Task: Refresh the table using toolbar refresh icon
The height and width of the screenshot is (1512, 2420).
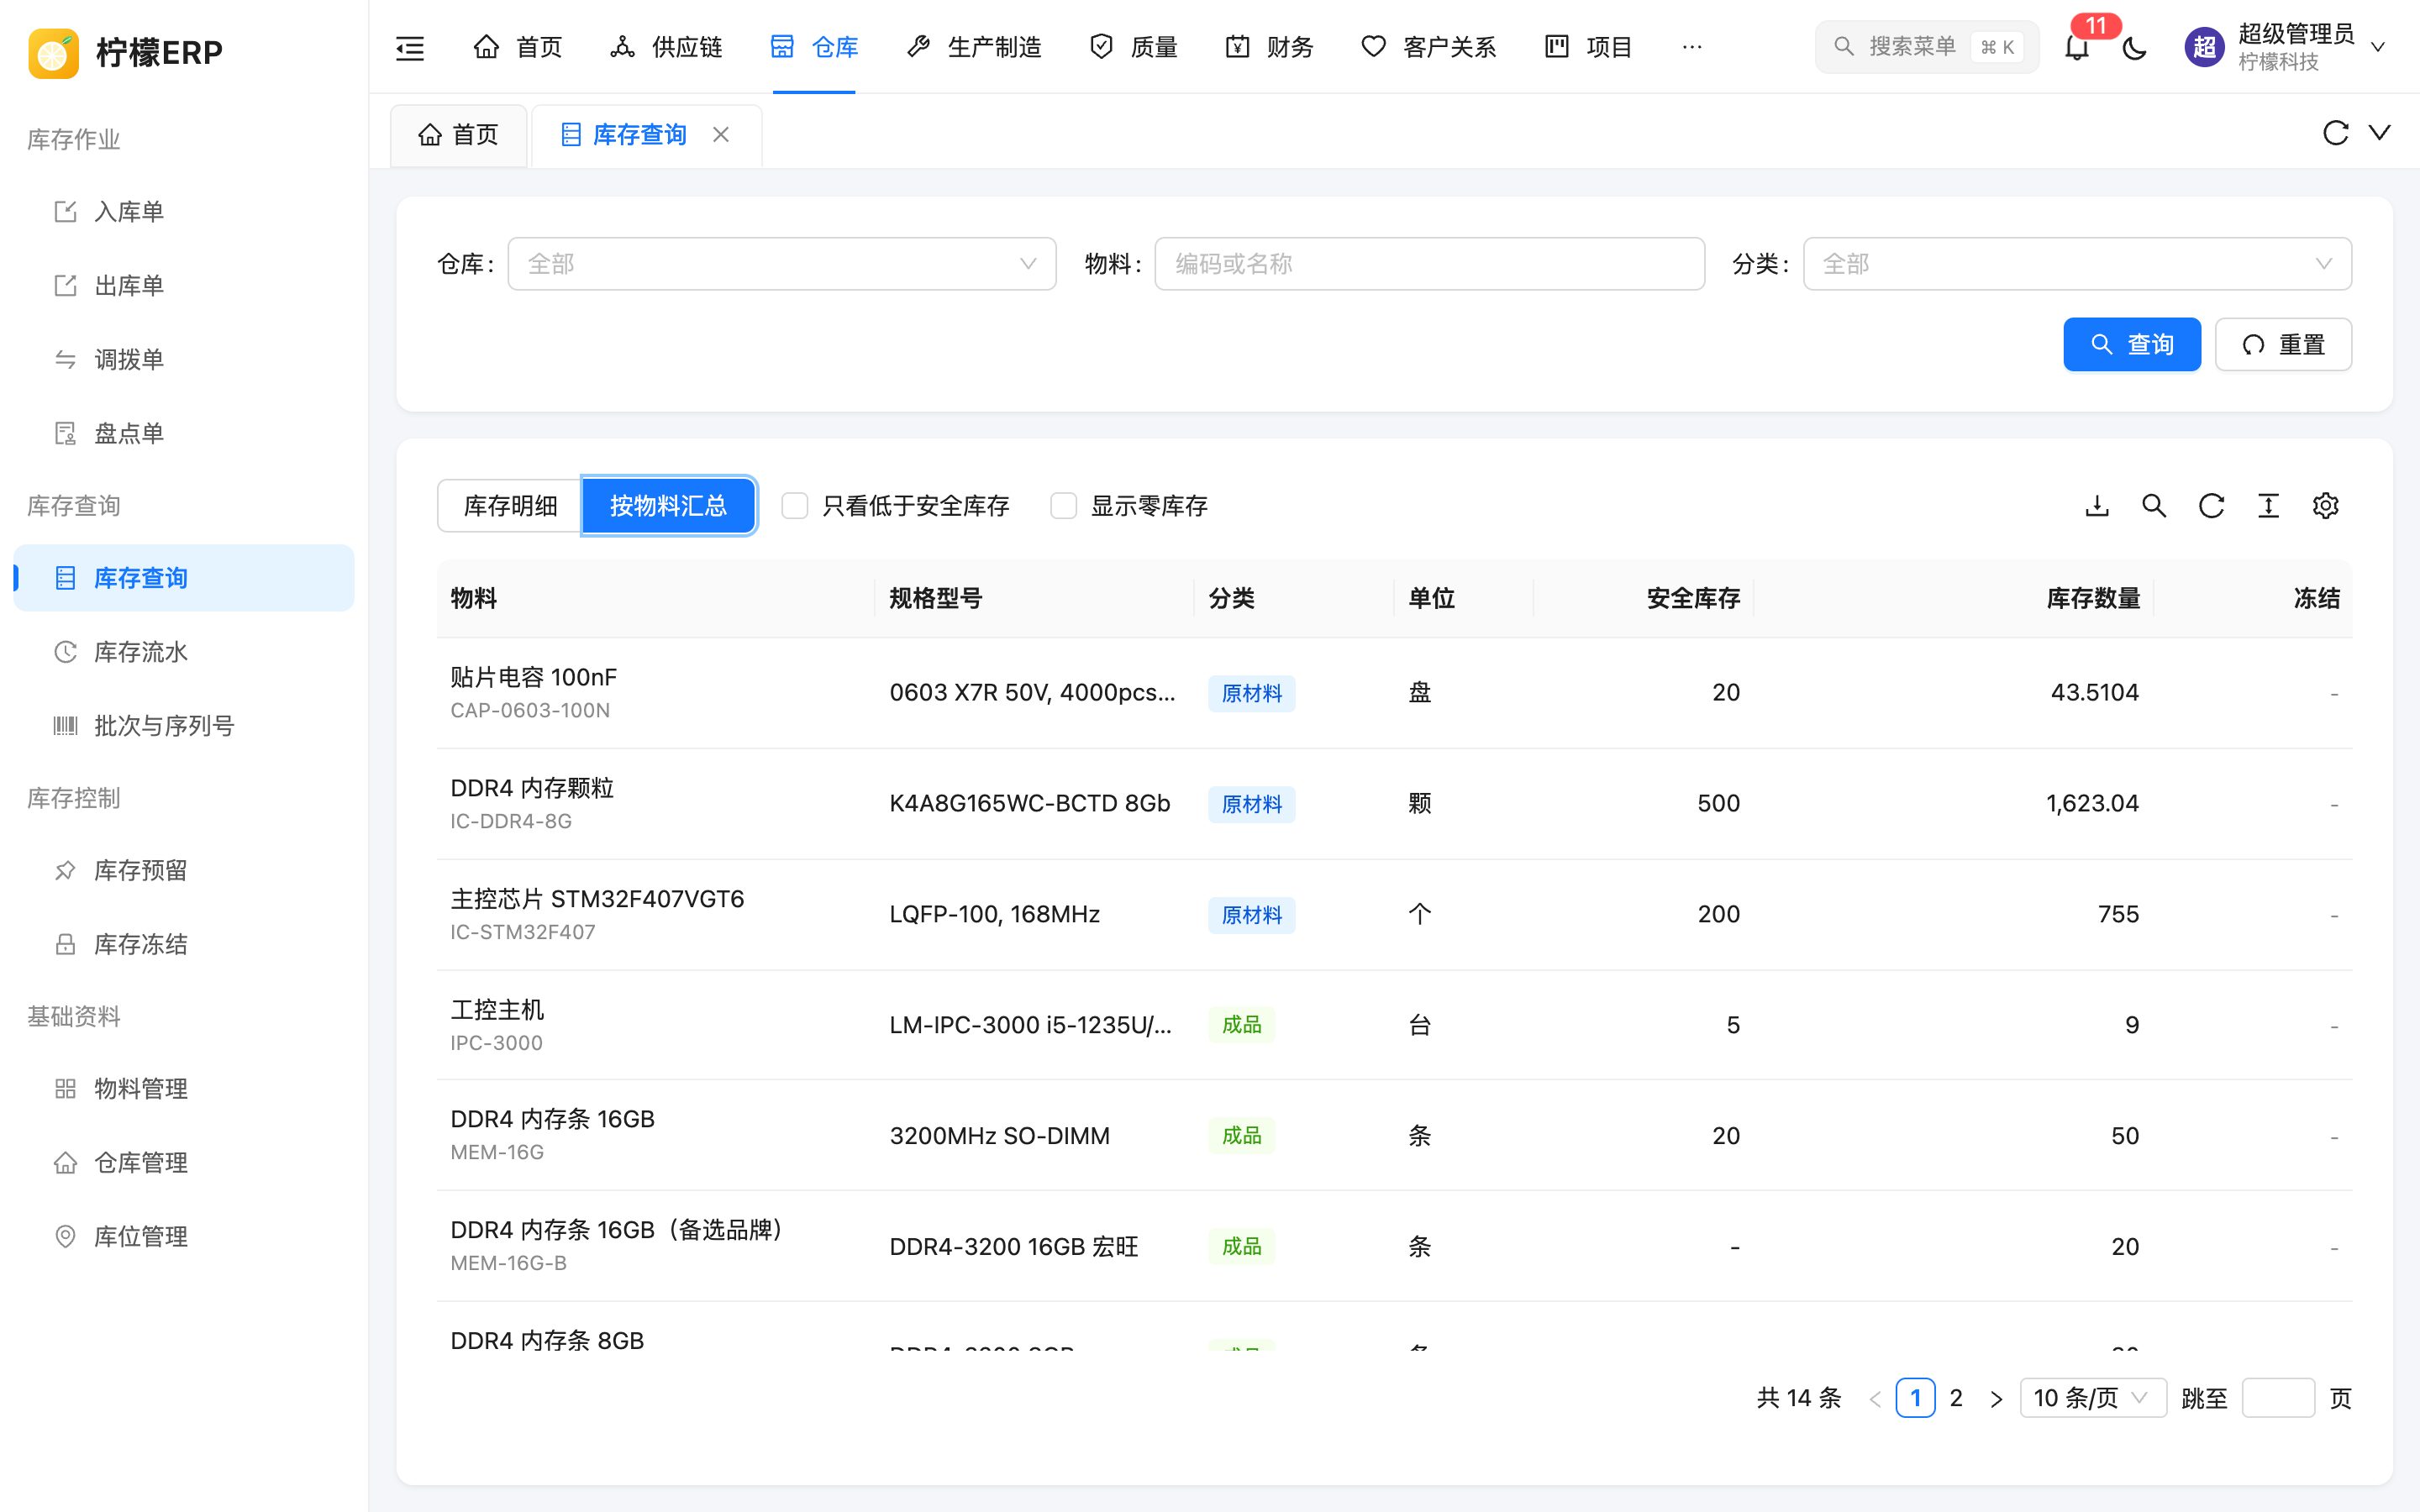Action: 2211,506
